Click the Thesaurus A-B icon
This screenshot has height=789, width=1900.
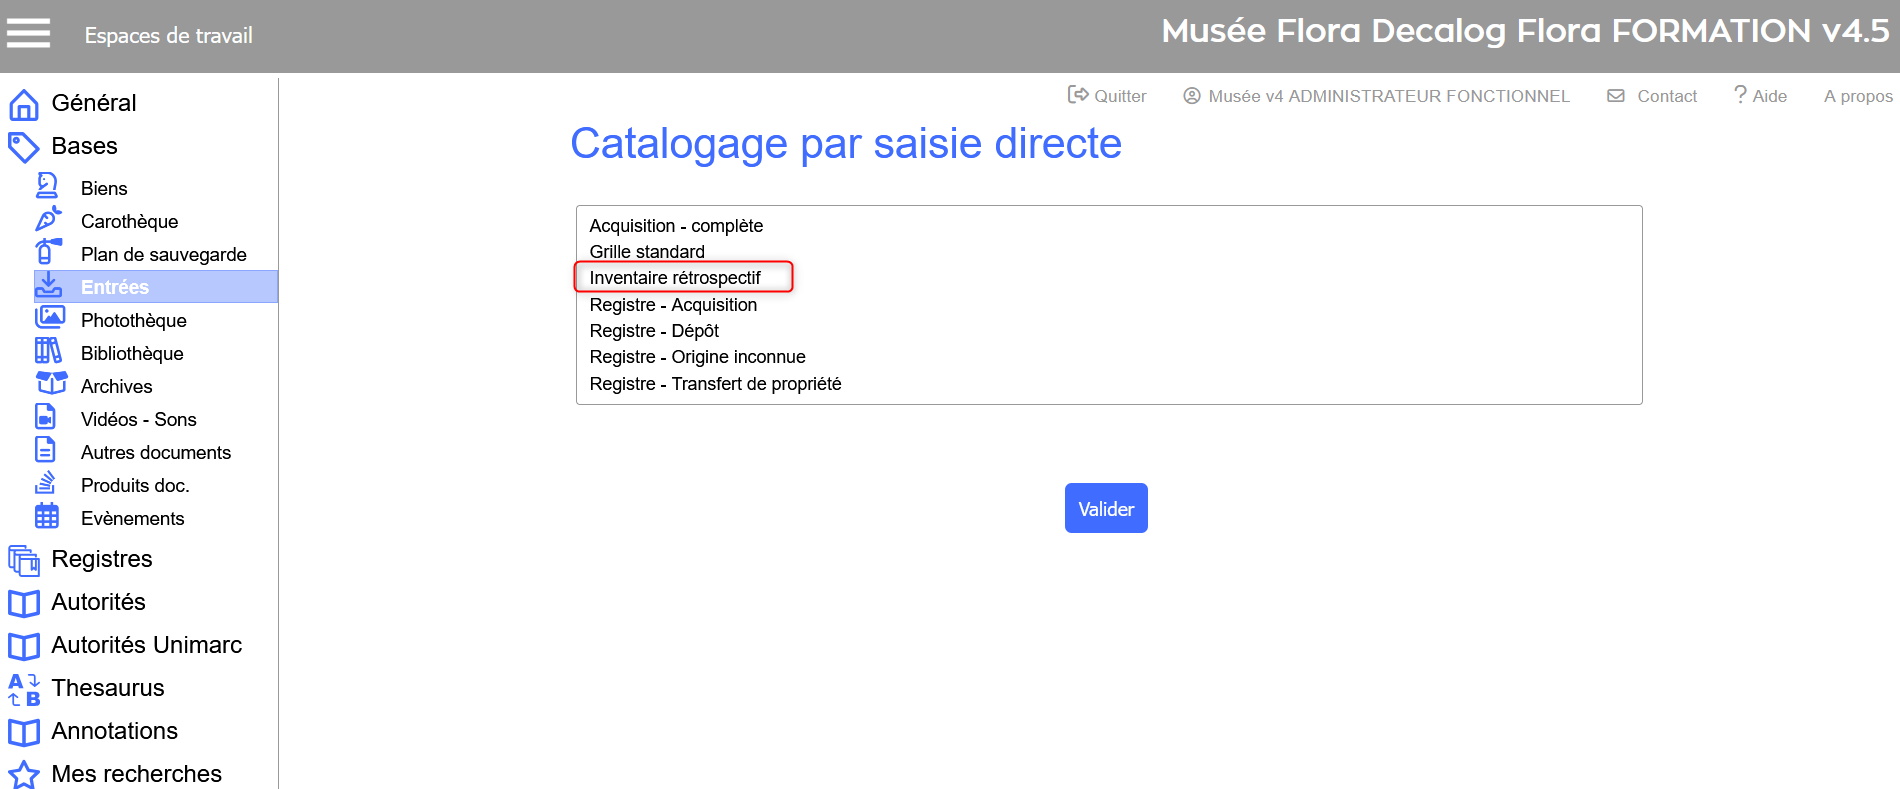(24, 689)
